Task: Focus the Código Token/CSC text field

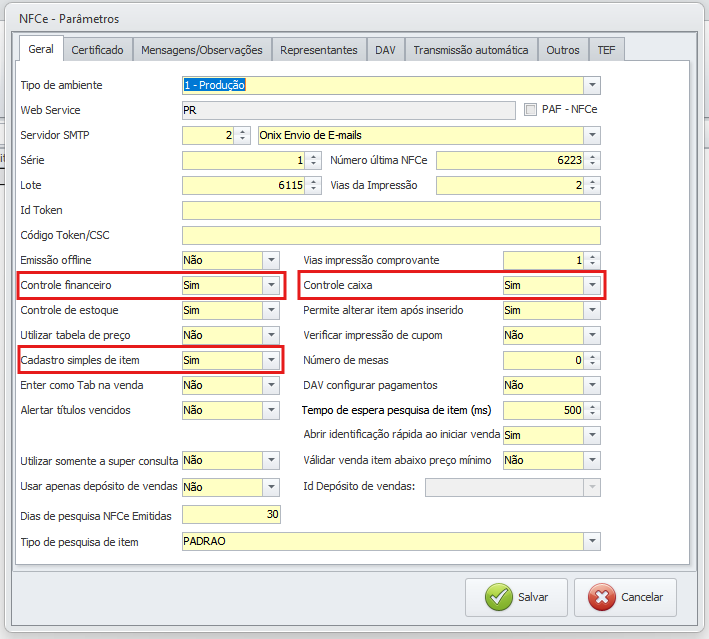Action: (391, 235)
